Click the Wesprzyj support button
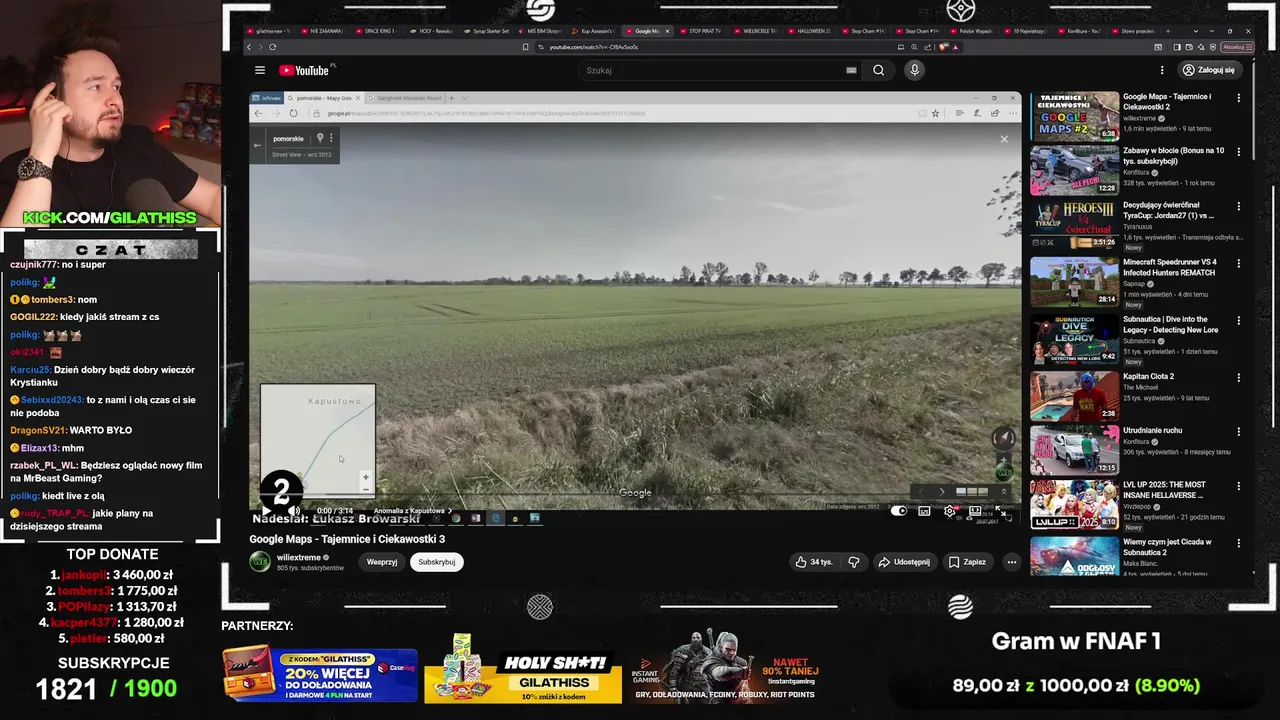The height and width of the screenshot is (720, 1280). click(x=382, y=562)
